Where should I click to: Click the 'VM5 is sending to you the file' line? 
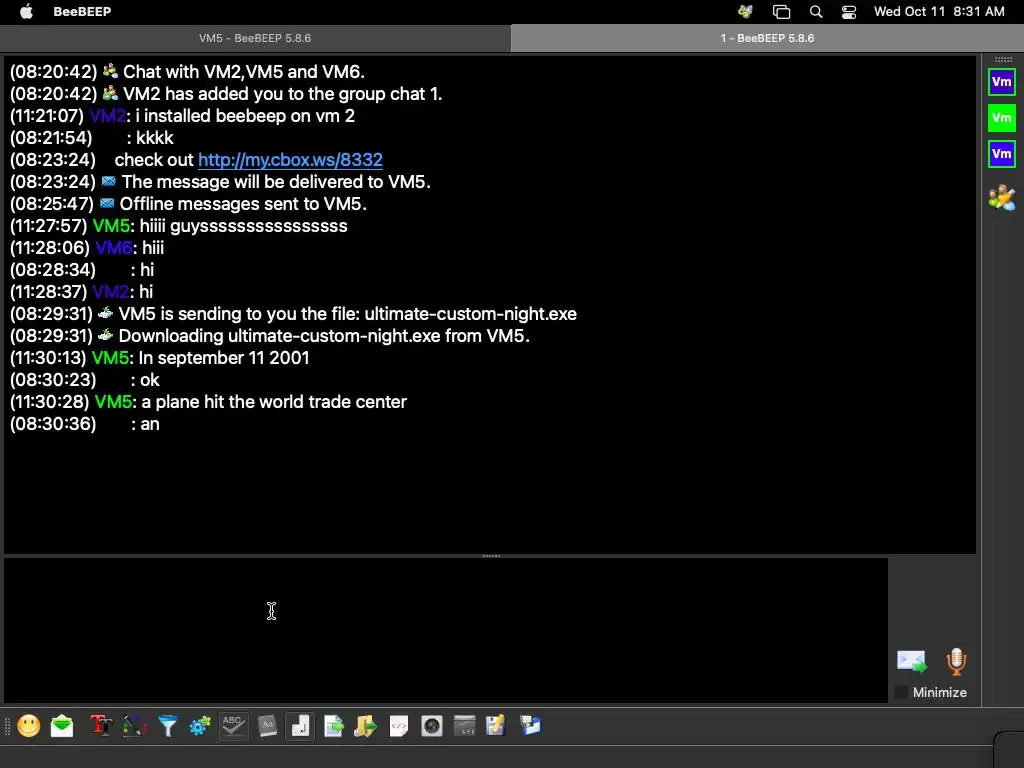[x=347, y=314]
